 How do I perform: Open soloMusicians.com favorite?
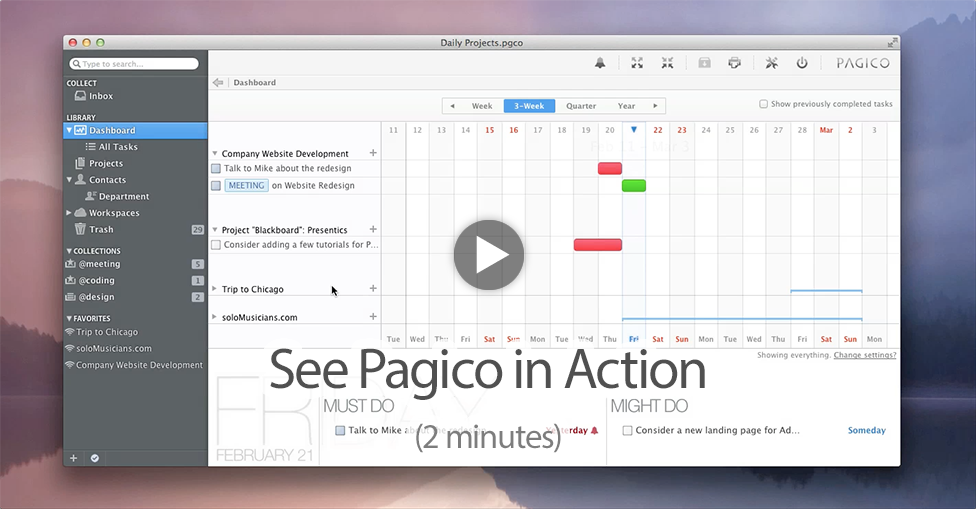click(x=114, y=348)
